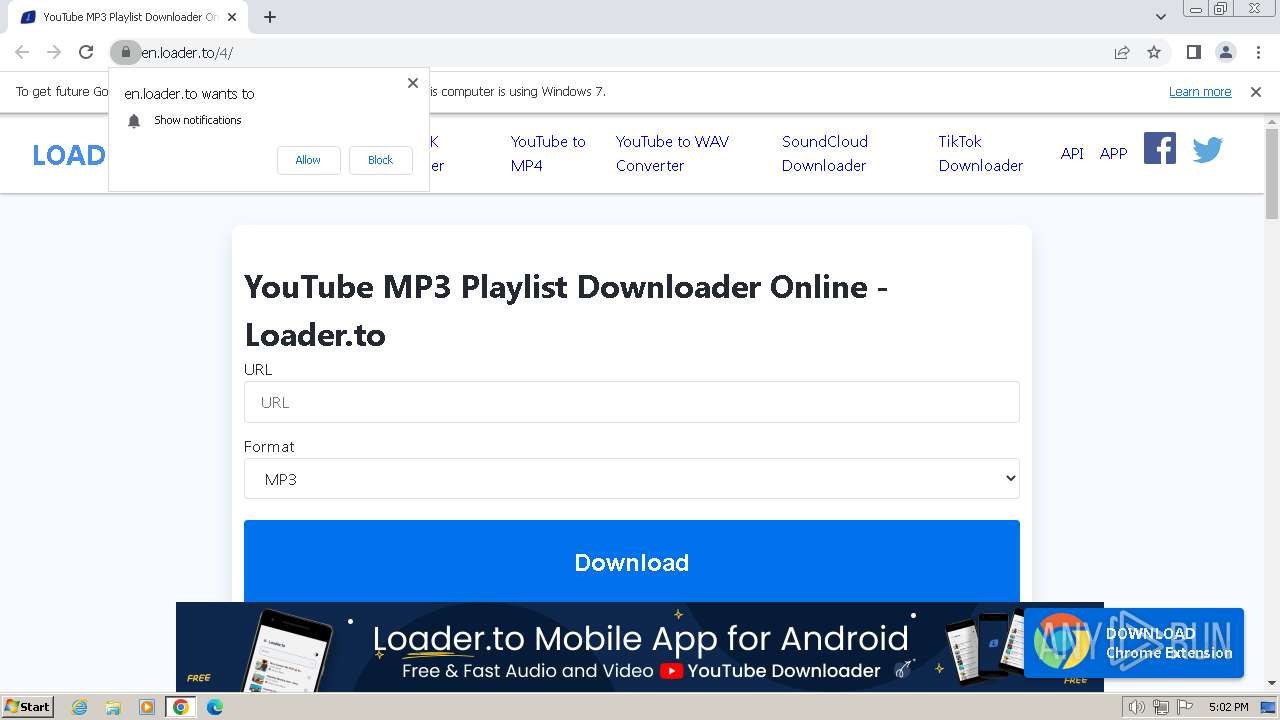1280x720 pixels.
Task: Click the blue Download button
Action: click(632, 562)
